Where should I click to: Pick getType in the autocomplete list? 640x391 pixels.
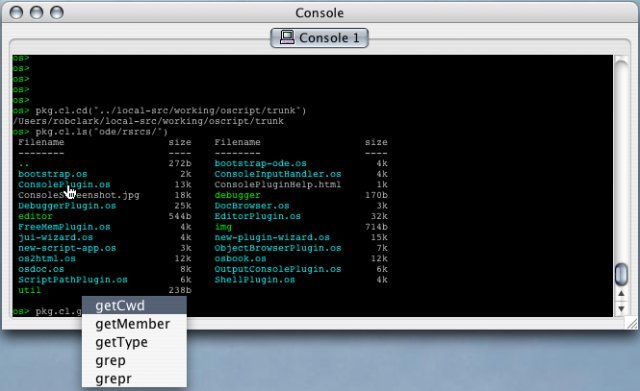134,342
